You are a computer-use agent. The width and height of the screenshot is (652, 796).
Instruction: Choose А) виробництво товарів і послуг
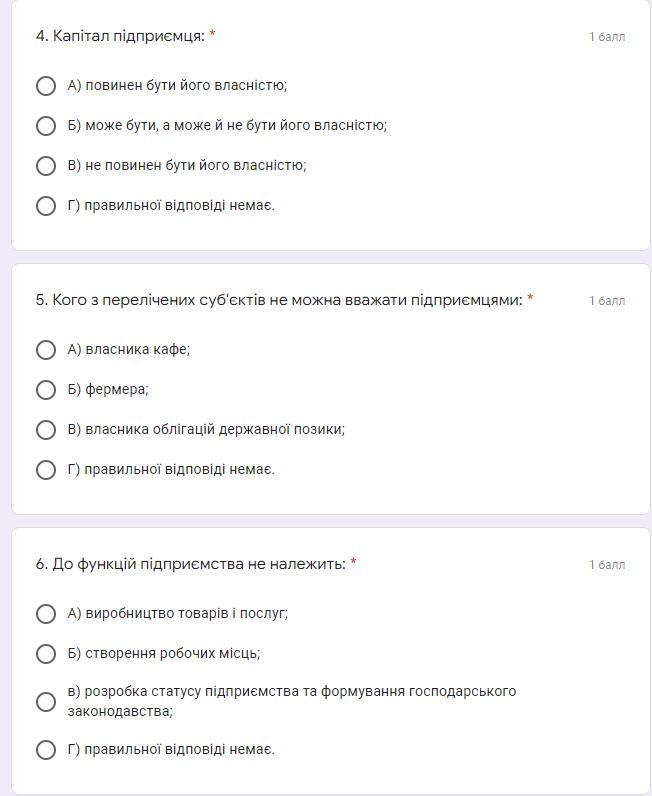46,614
